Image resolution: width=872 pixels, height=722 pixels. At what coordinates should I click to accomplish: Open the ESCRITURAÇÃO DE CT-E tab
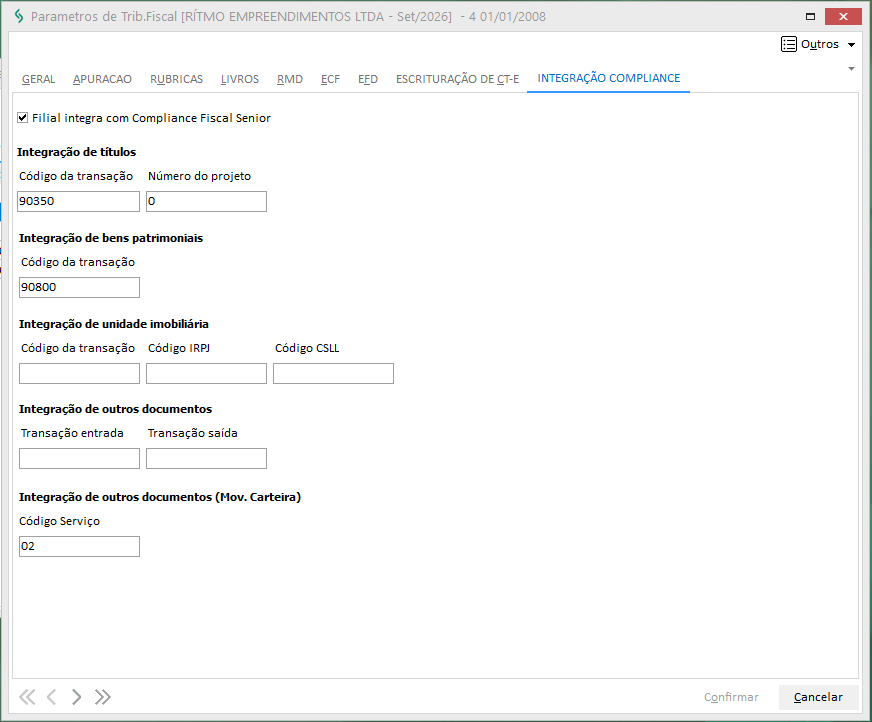[x=458, y=79]
